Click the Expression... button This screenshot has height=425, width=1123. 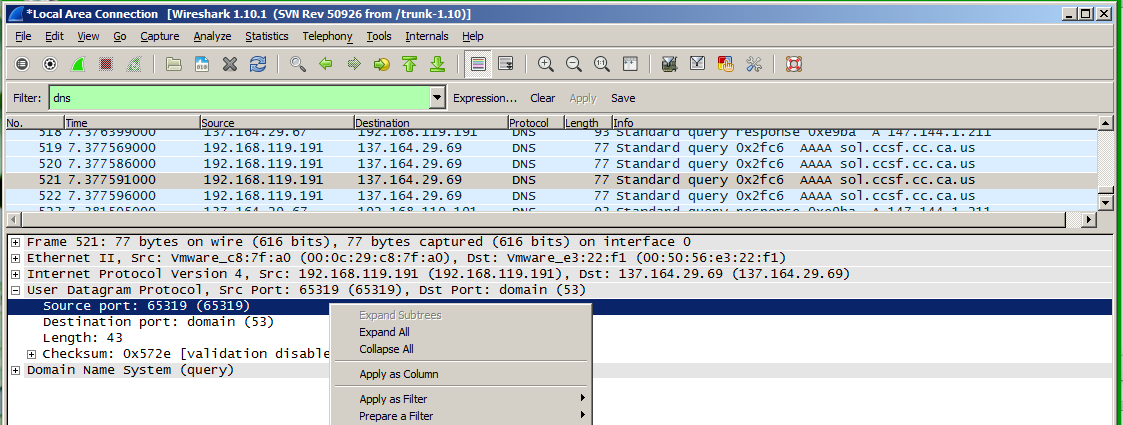[485, 98]
